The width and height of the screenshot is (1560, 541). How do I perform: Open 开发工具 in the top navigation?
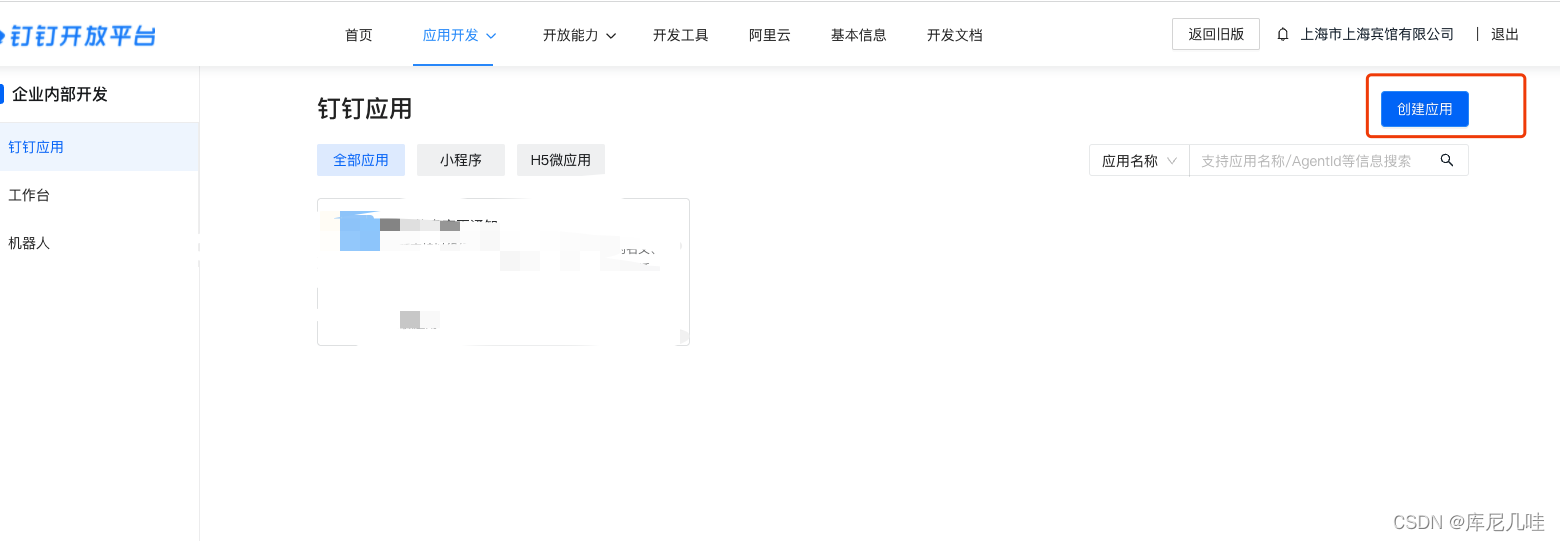pos(680,35)
